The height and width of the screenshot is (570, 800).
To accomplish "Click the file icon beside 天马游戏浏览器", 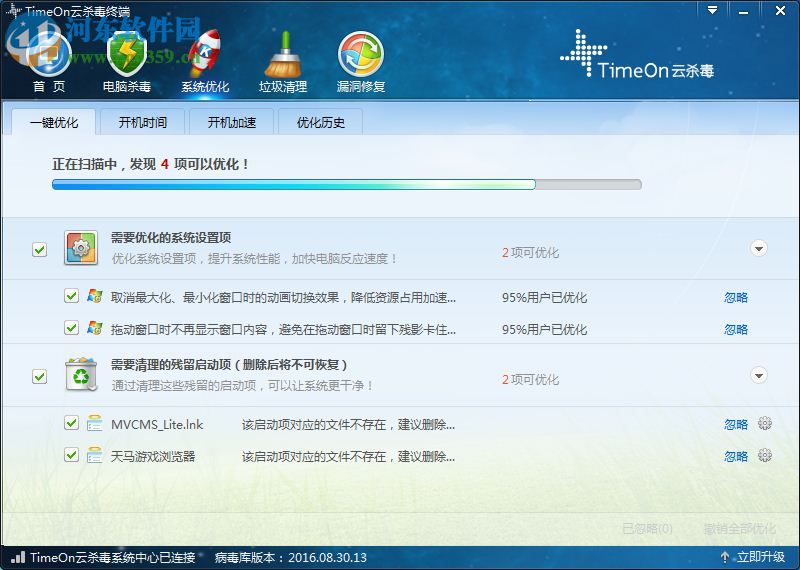I will [95, 455].
